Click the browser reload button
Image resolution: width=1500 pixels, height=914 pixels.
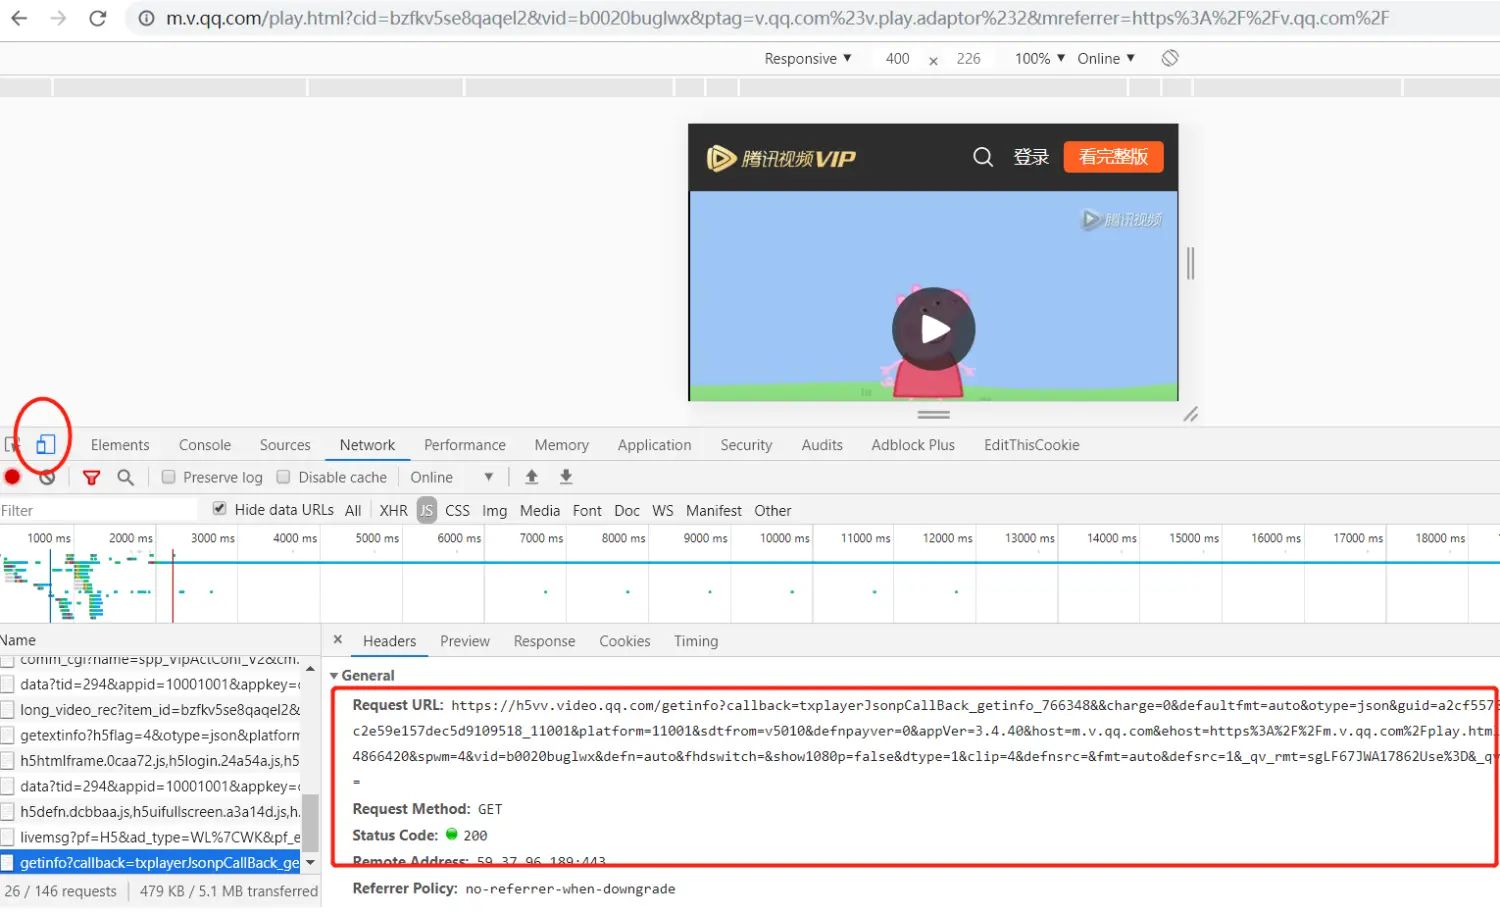97,18
